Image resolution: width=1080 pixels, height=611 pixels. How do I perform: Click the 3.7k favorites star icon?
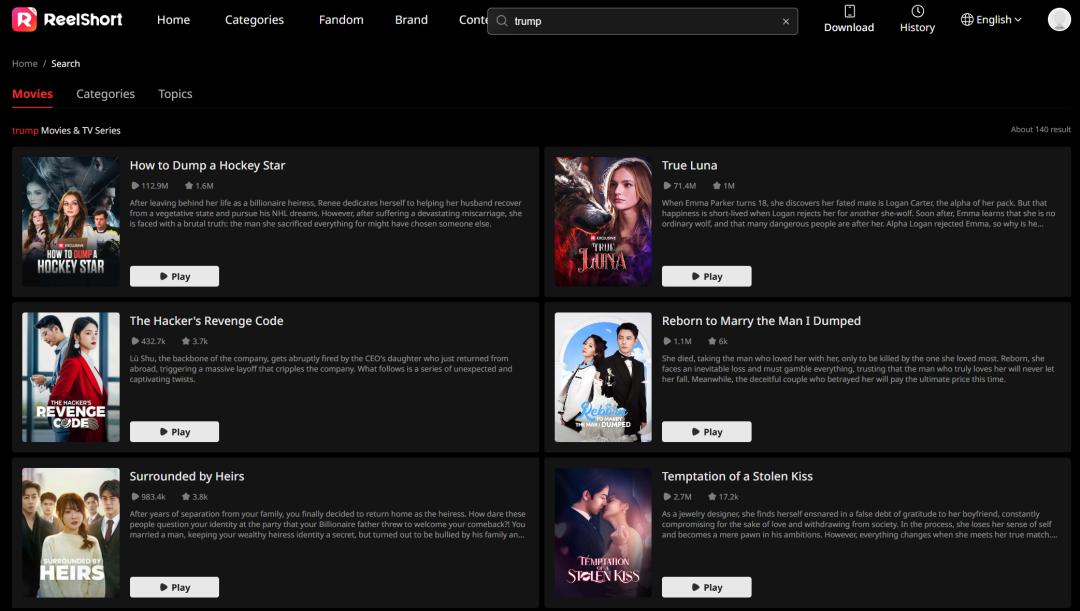point(186,341)
